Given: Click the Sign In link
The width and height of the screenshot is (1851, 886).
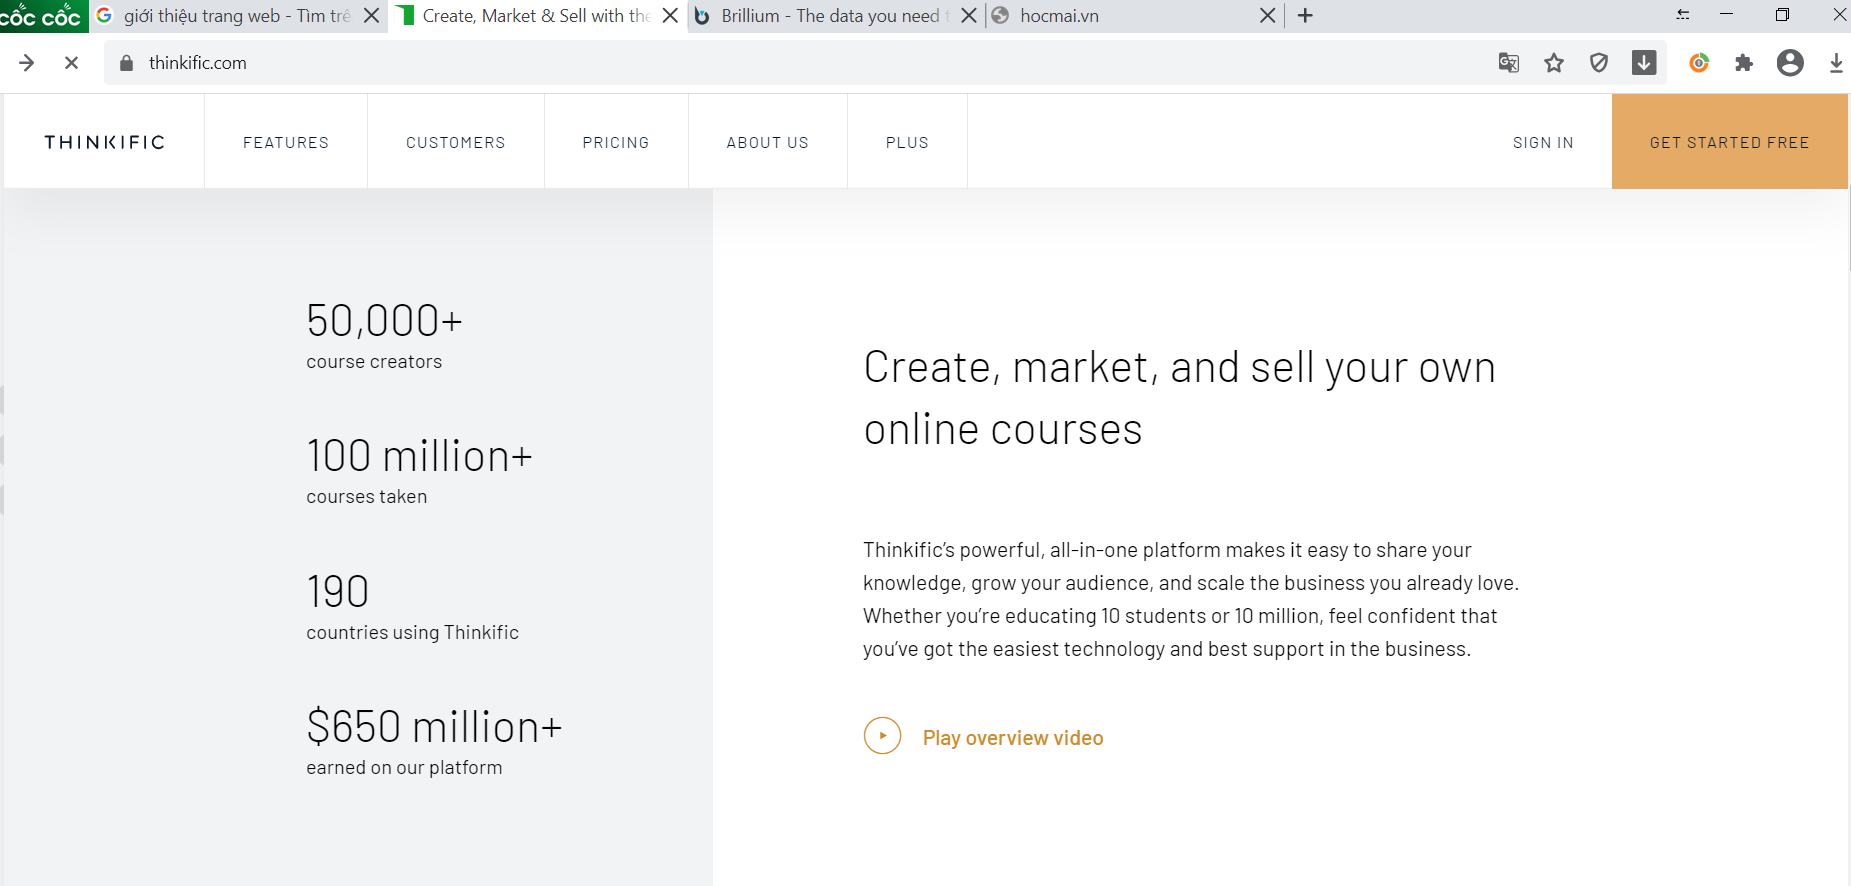Looking at the screenshot, I should [1543, 142].
